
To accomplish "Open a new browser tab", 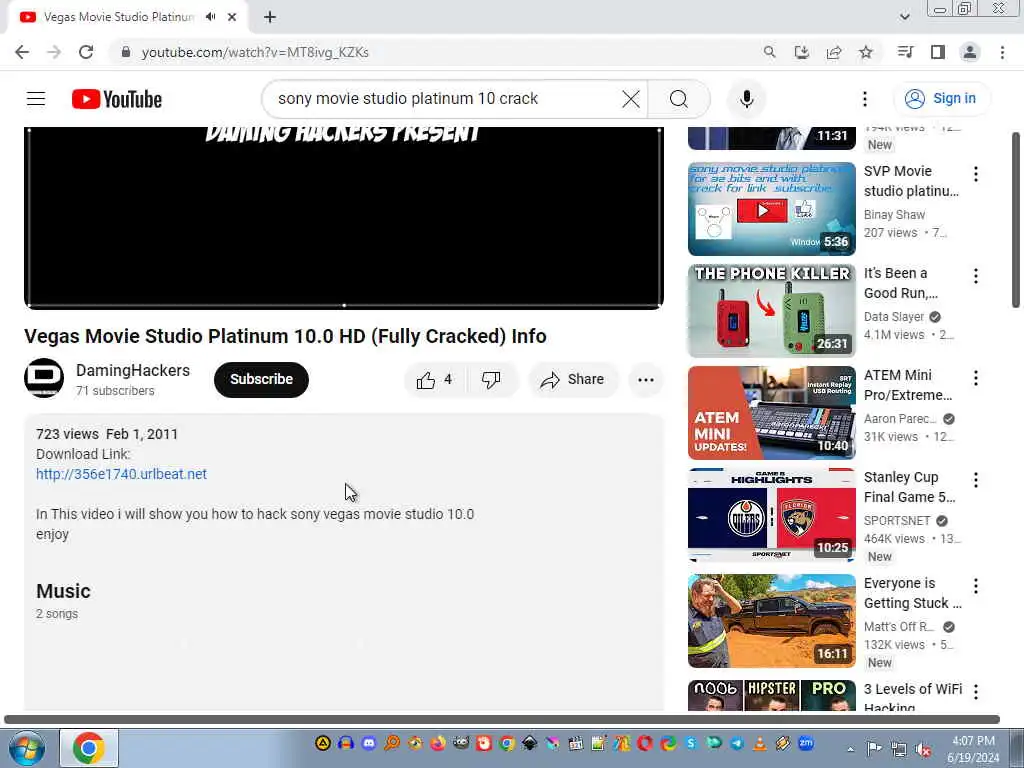I will [270, 17].
